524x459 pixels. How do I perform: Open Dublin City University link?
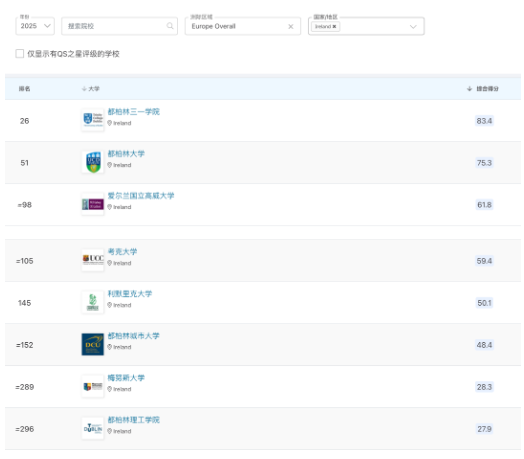(133, 336)
